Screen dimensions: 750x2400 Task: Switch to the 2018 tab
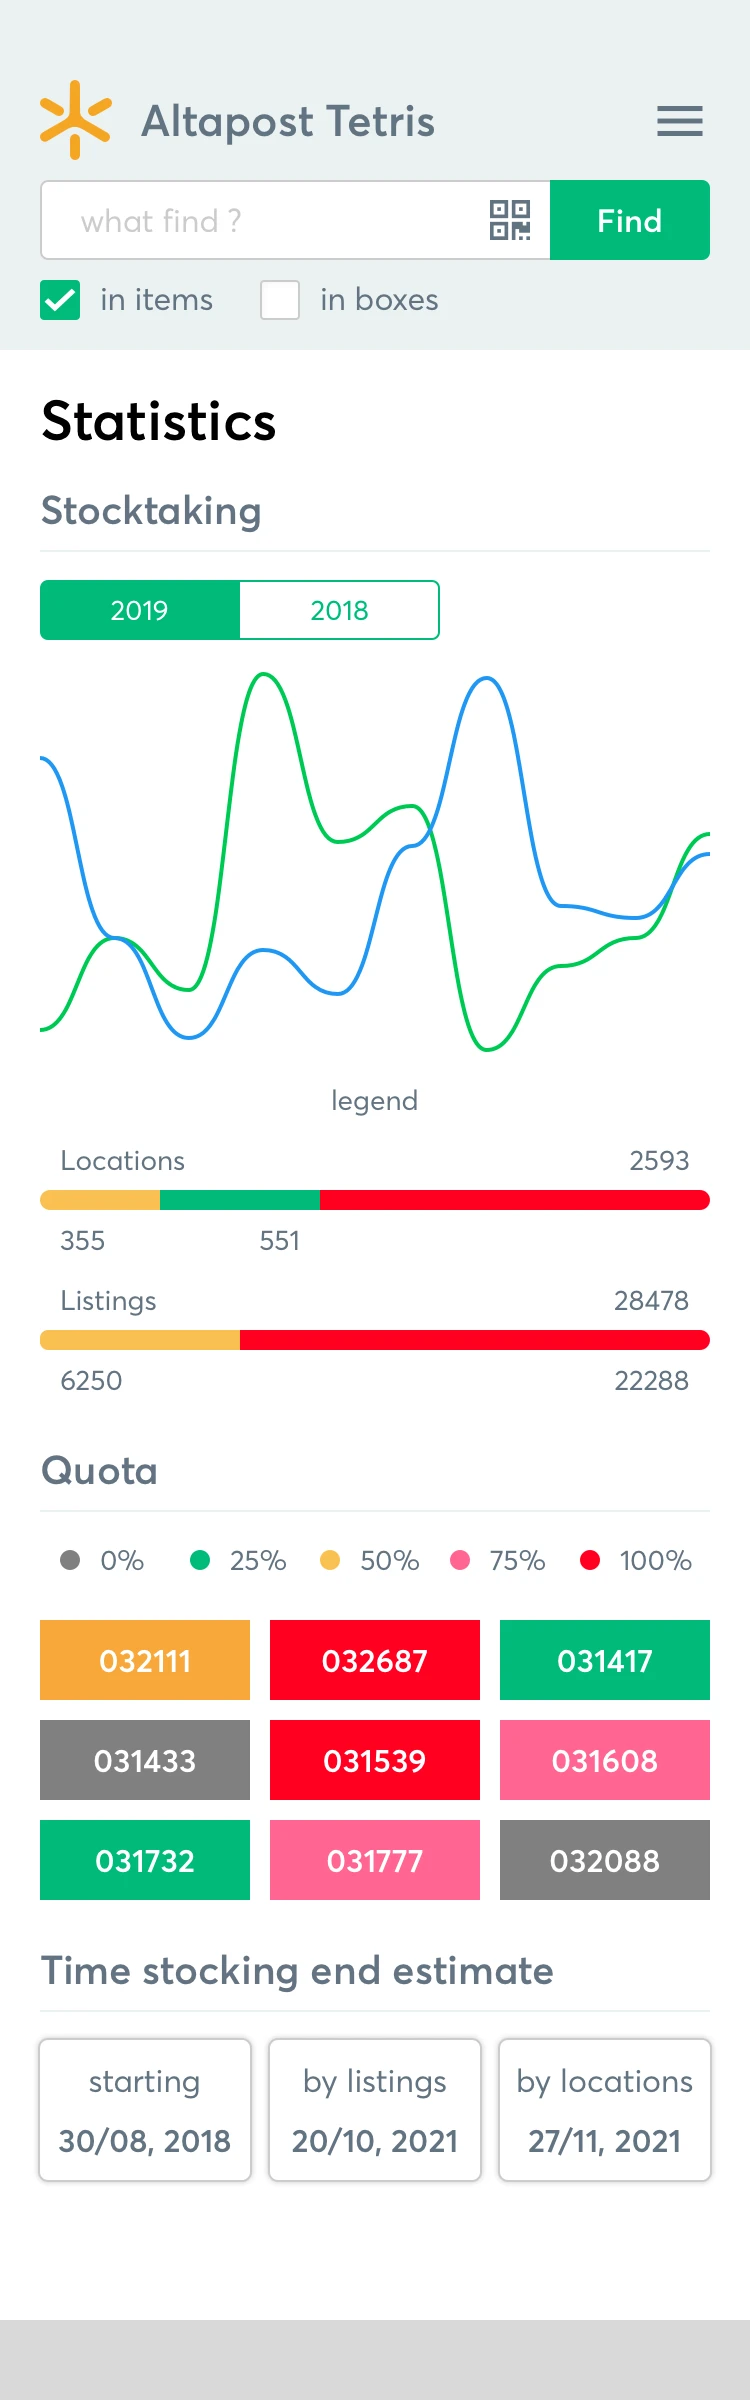click(x=339, y=610)
